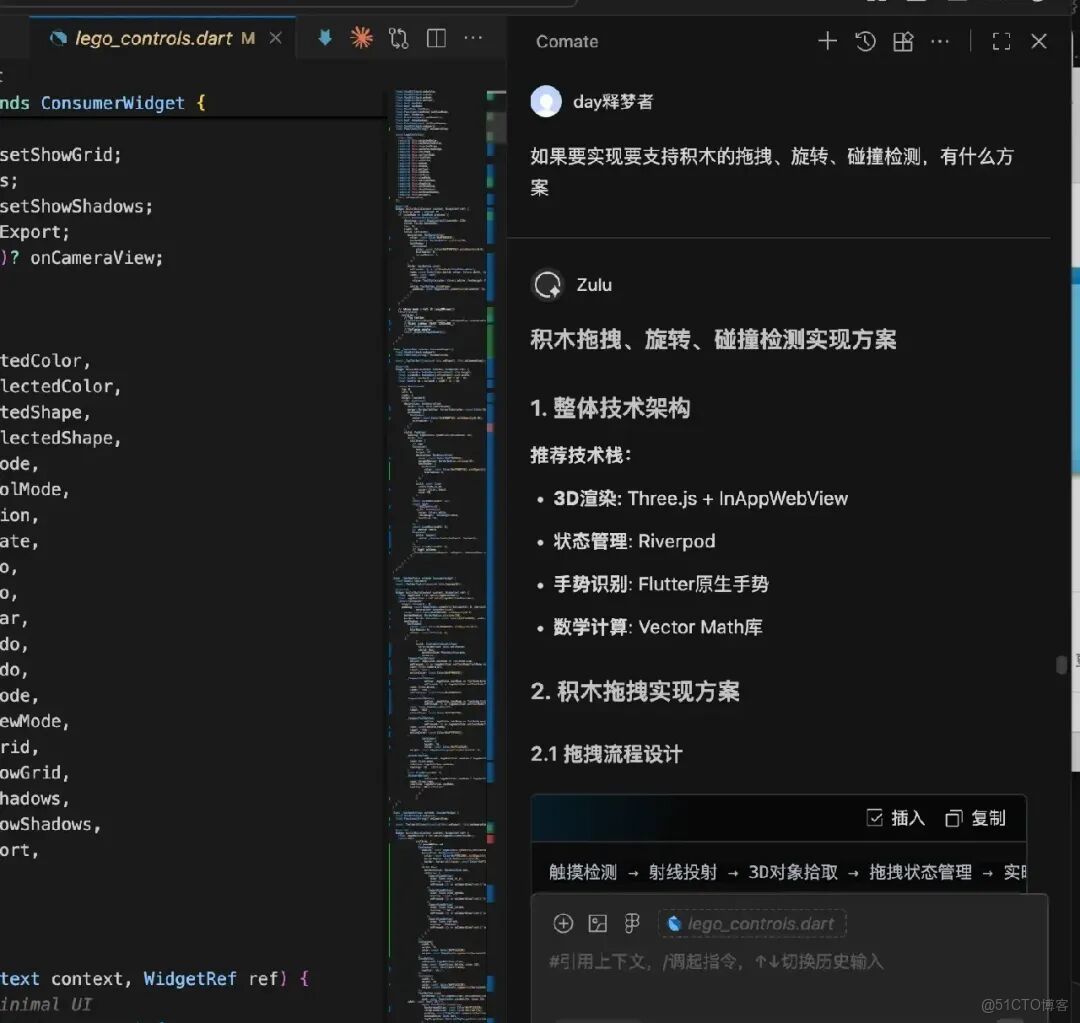Click the orange spark icon in the toolbar

pos(360,37)
